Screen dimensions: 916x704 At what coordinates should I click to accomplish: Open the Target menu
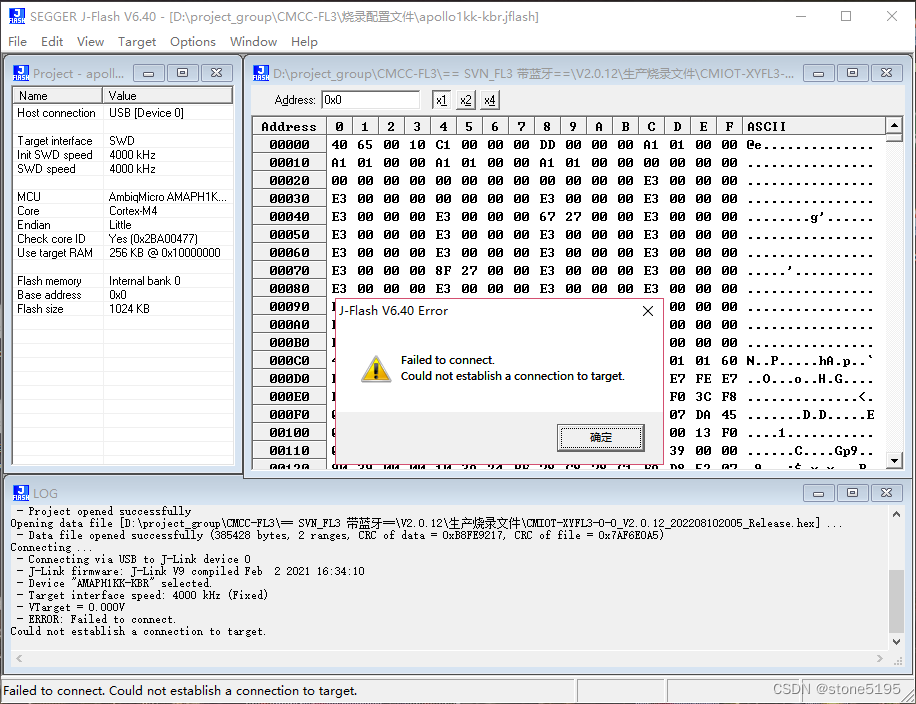tap(137, 41)
